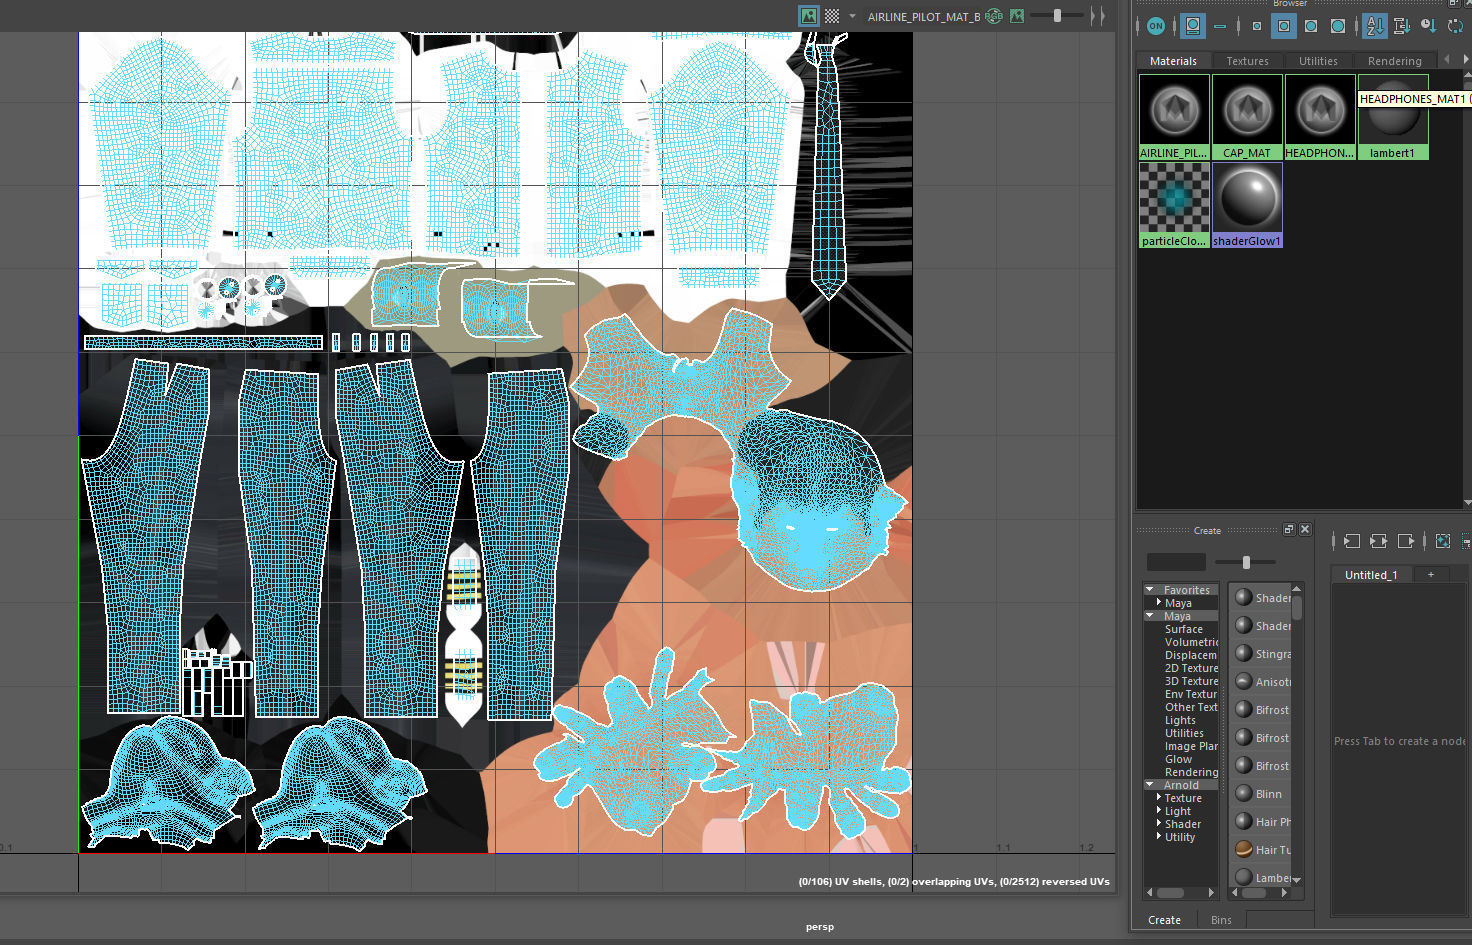Select the AIRLINE_PIL... material swatch

point(1174,117)
